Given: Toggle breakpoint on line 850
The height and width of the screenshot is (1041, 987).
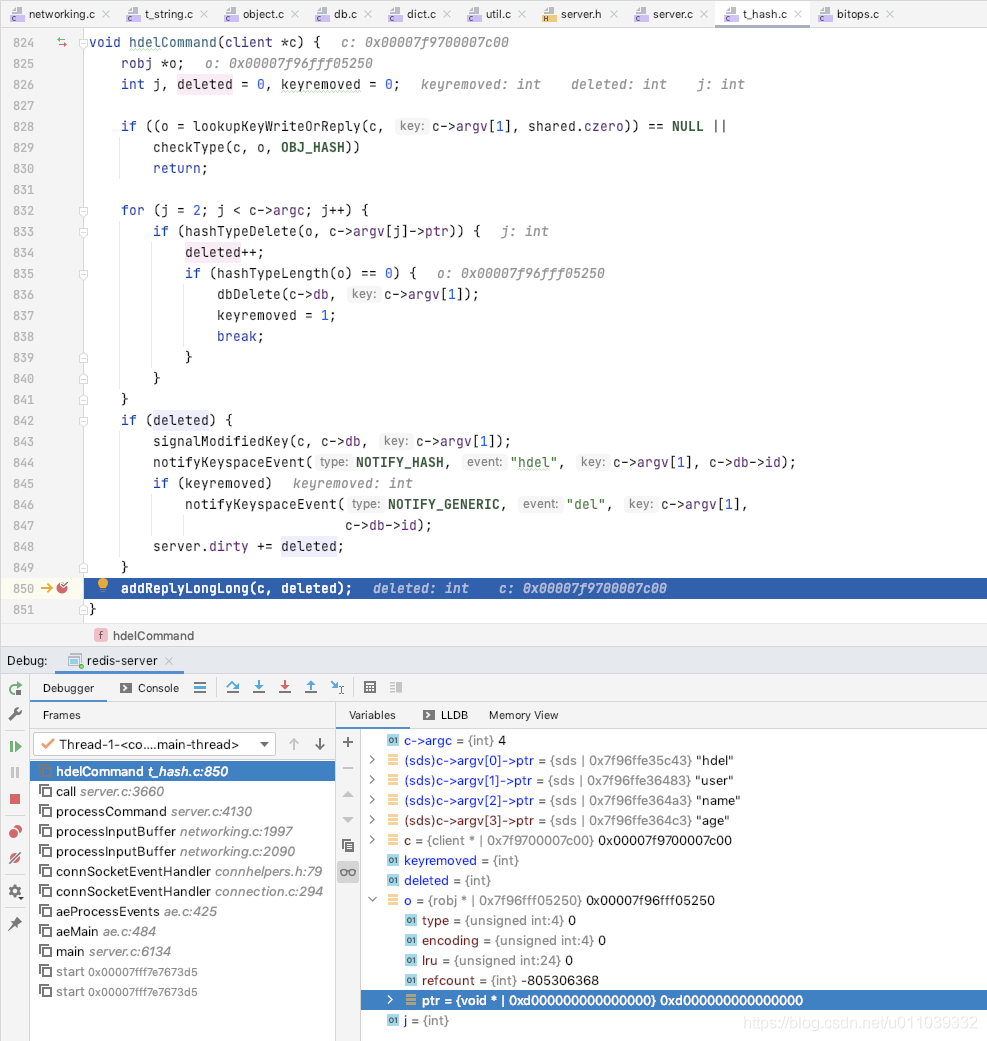Looking at the screenshot, I should pos(62,588).
